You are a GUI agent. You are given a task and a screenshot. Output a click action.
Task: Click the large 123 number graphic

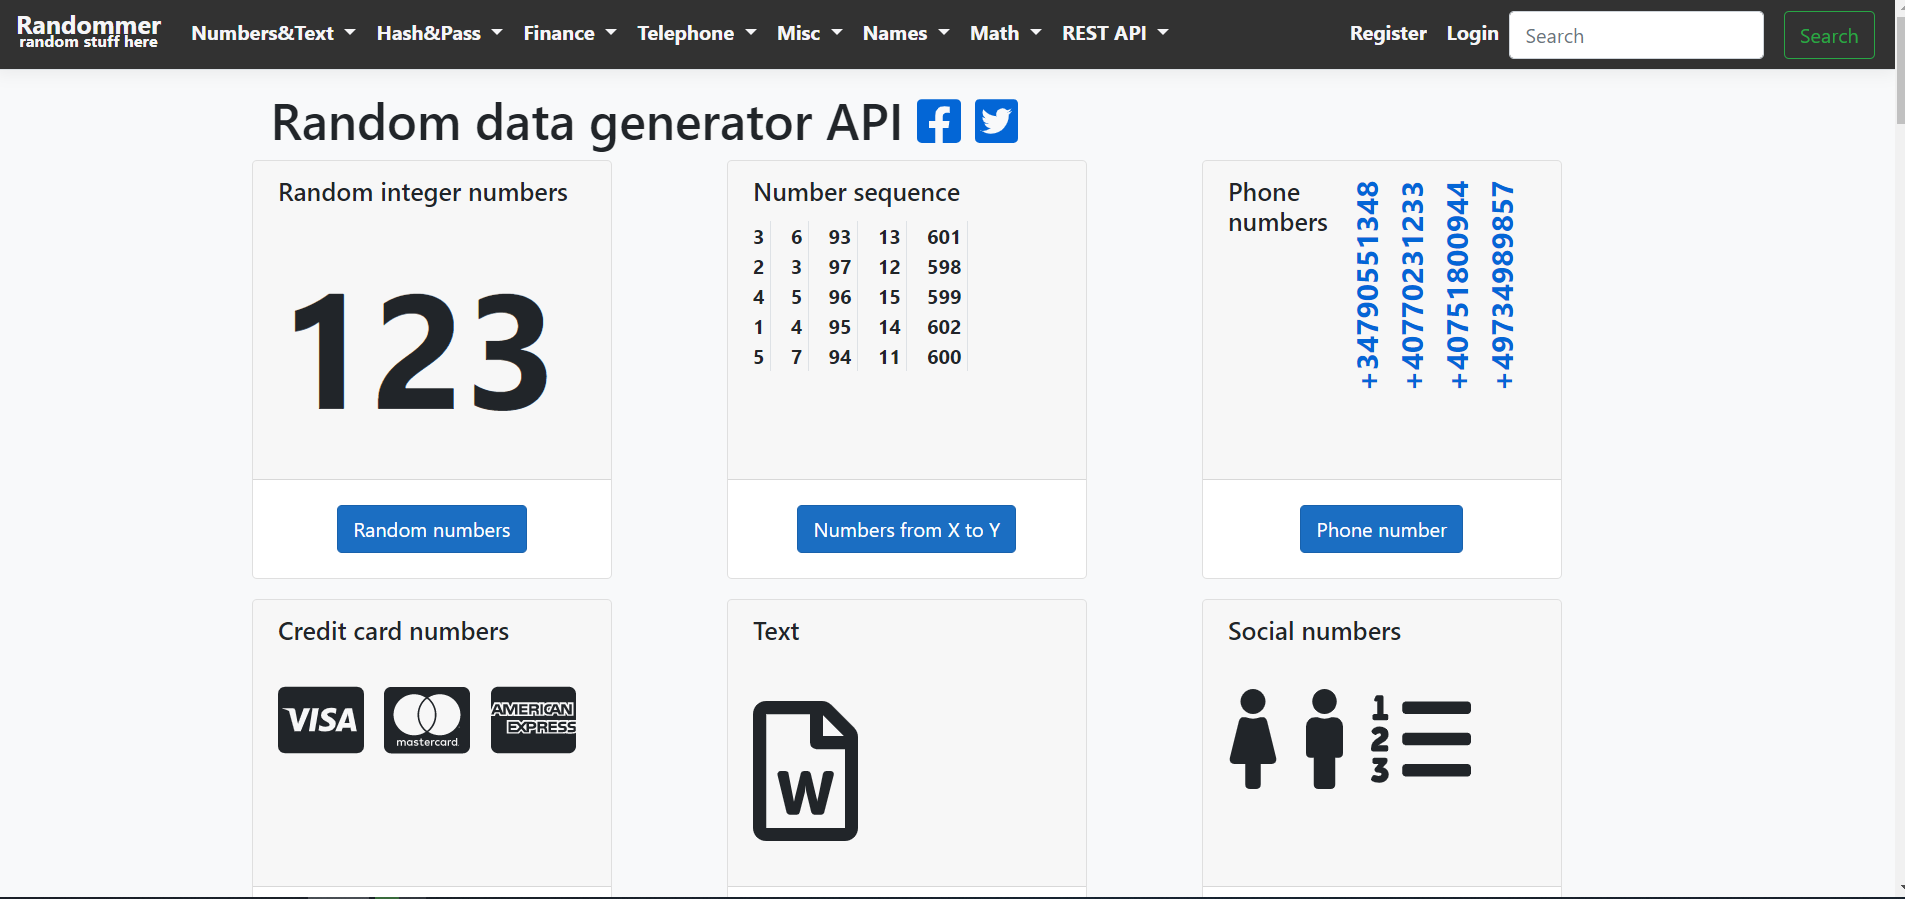coord(419,352)
